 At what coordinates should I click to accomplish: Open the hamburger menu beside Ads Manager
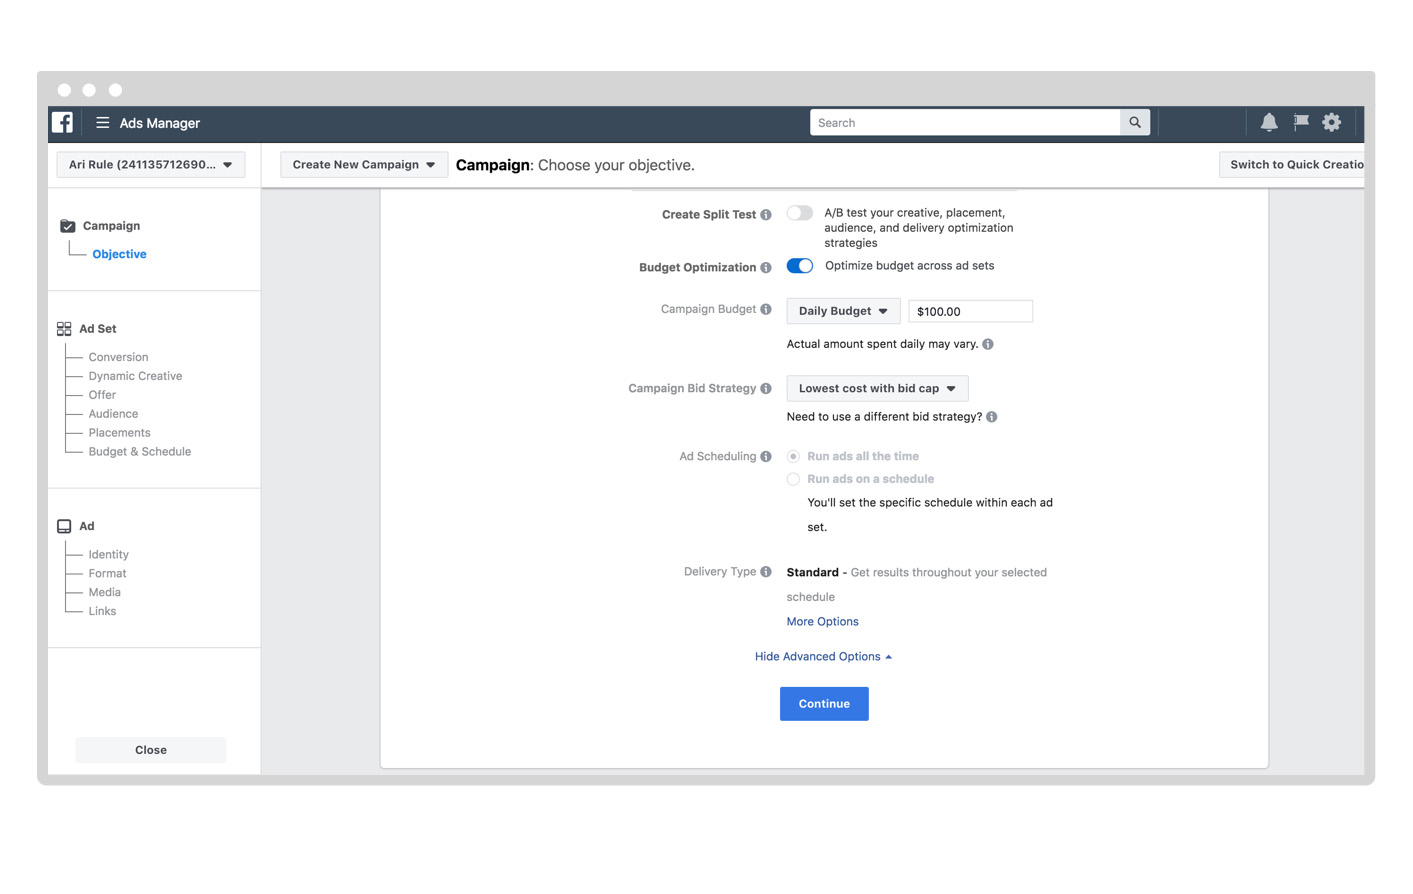coord(102,123)
